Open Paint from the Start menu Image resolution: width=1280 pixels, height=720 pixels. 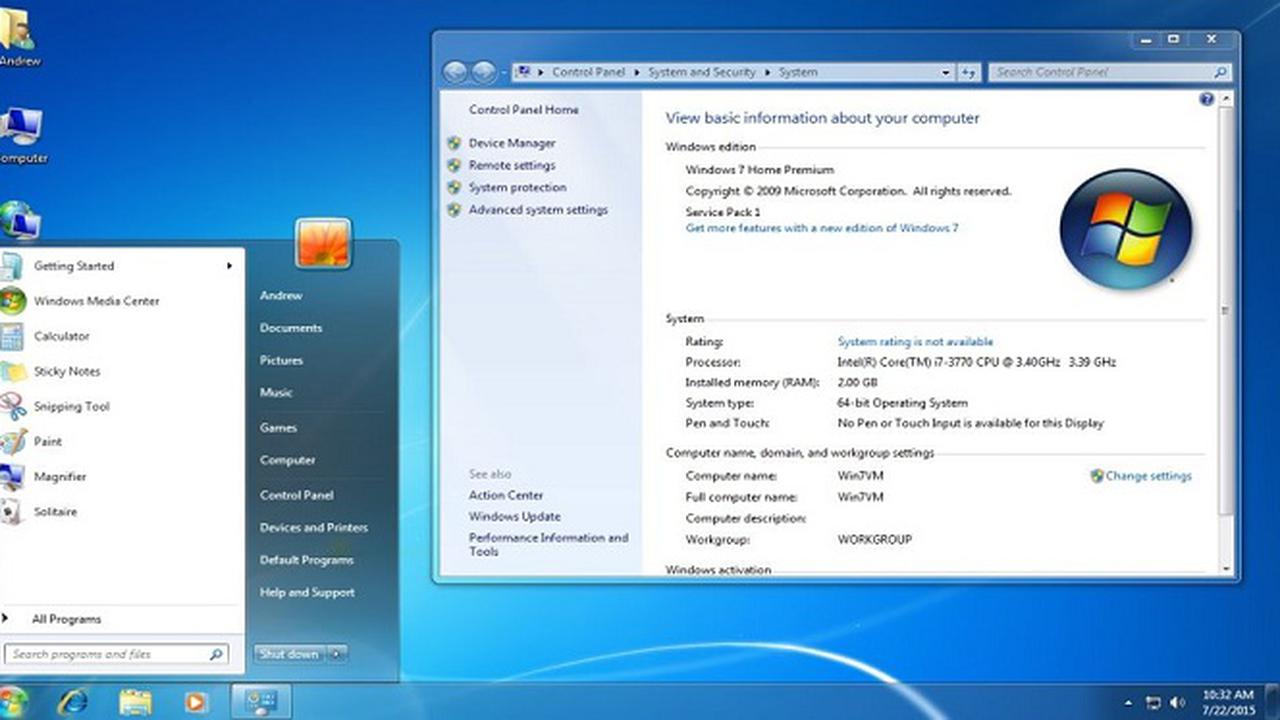[49, 441]
